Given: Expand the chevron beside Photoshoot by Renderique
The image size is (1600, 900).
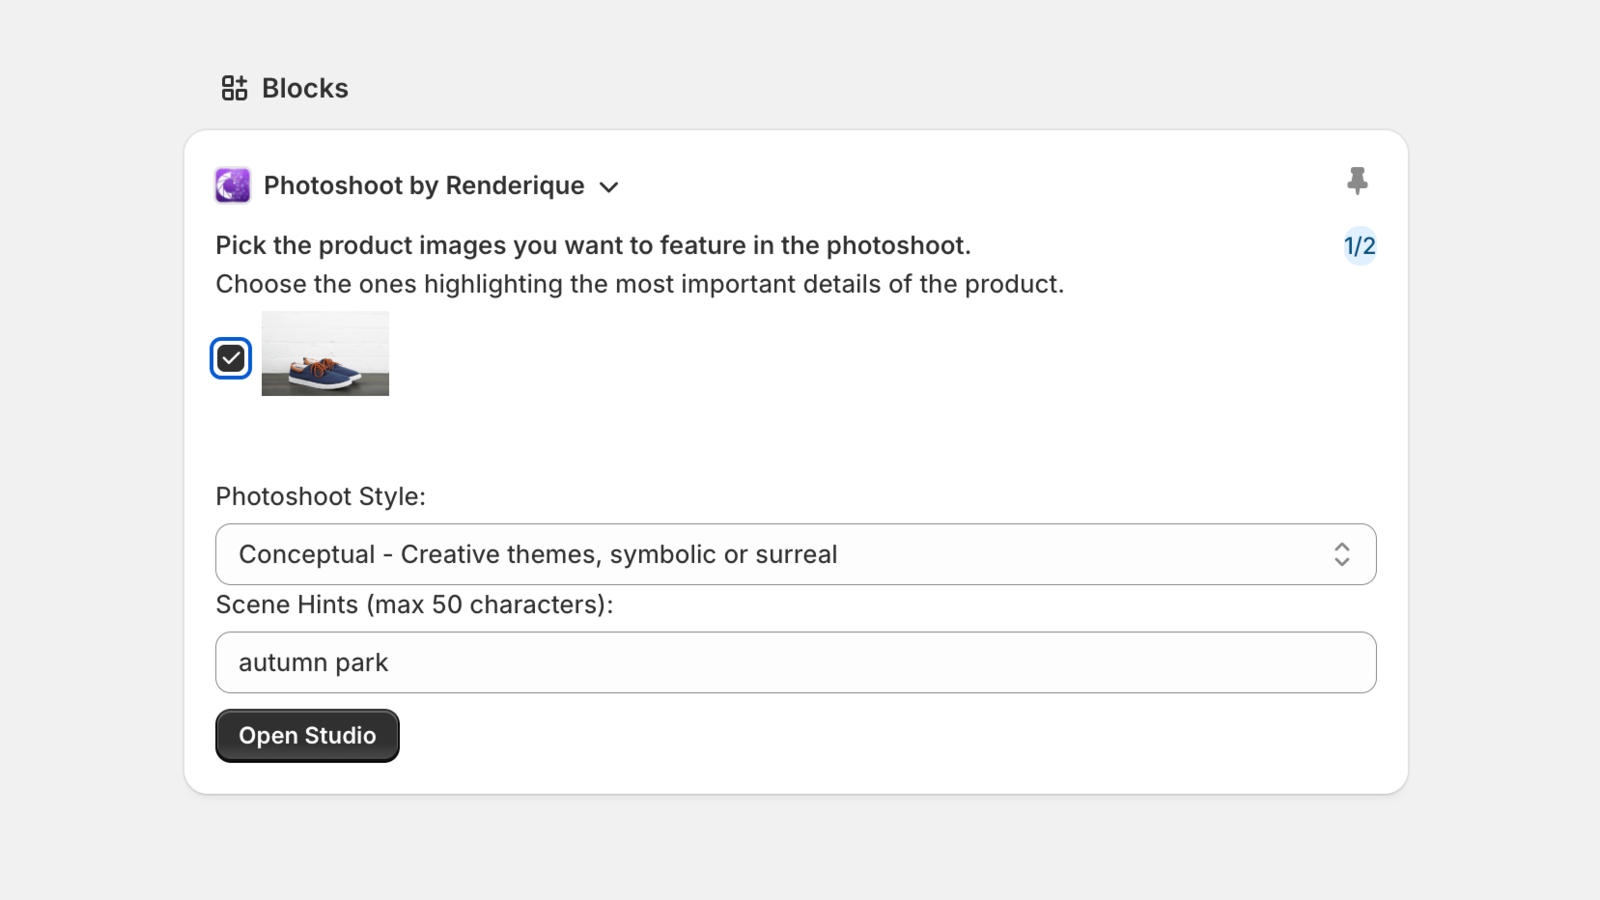Looking at the screenshot, I should tap(609, 187).
